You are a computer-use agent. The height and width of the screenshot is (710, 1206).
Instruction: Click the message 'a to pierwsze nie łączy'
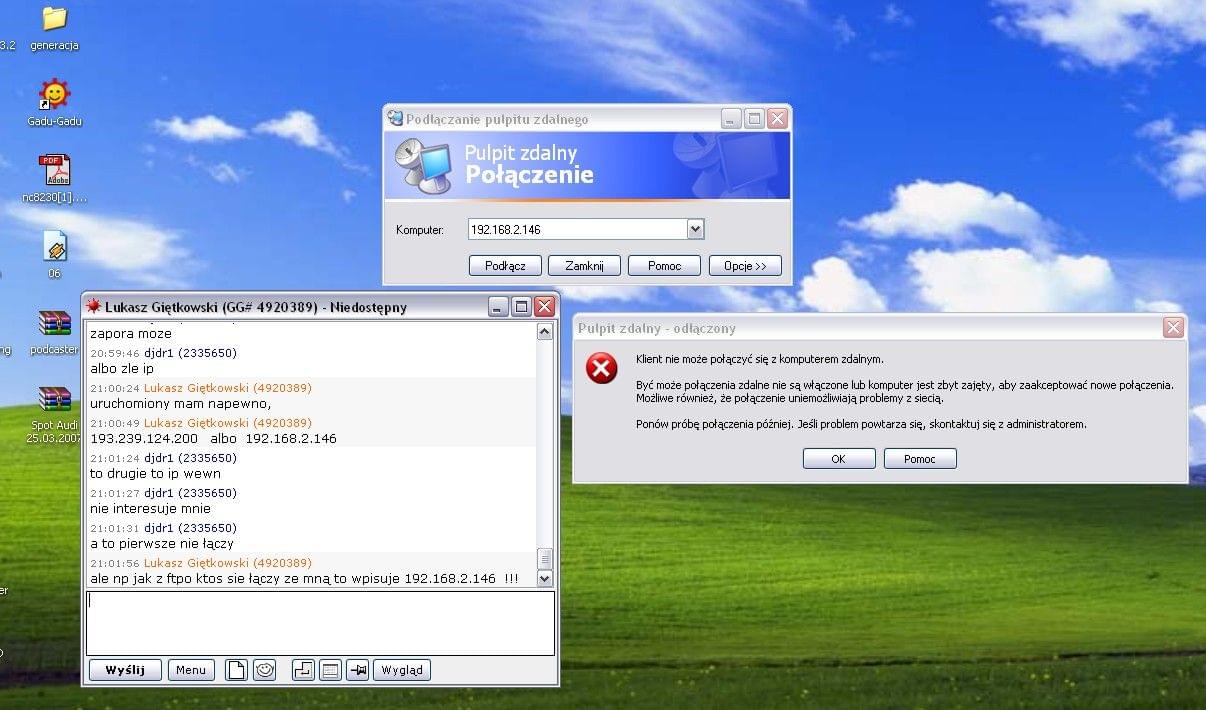(162, 544)
